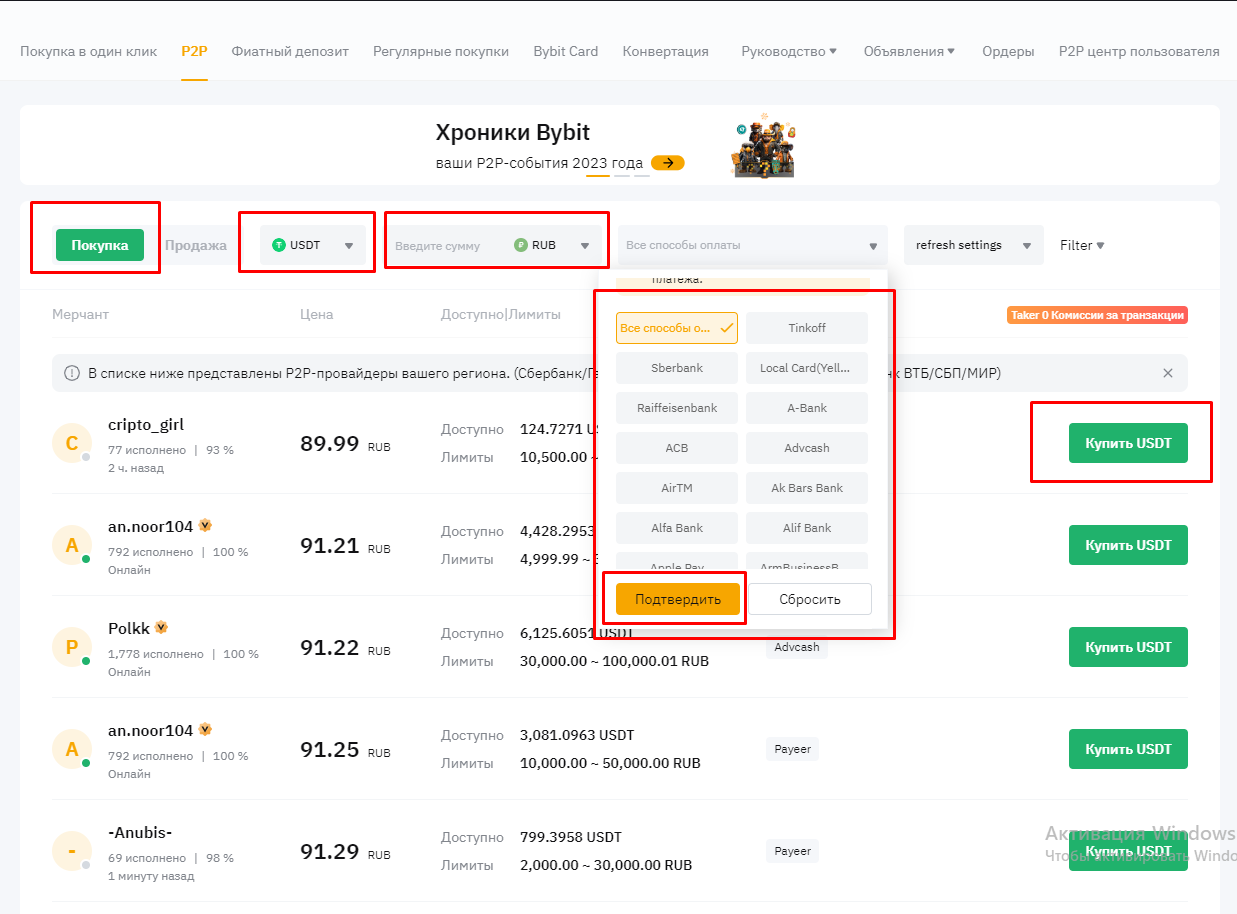The image size is (1237, 914).
Task: Select Alfa Bank payment method
Action: [x=677, y=528]
